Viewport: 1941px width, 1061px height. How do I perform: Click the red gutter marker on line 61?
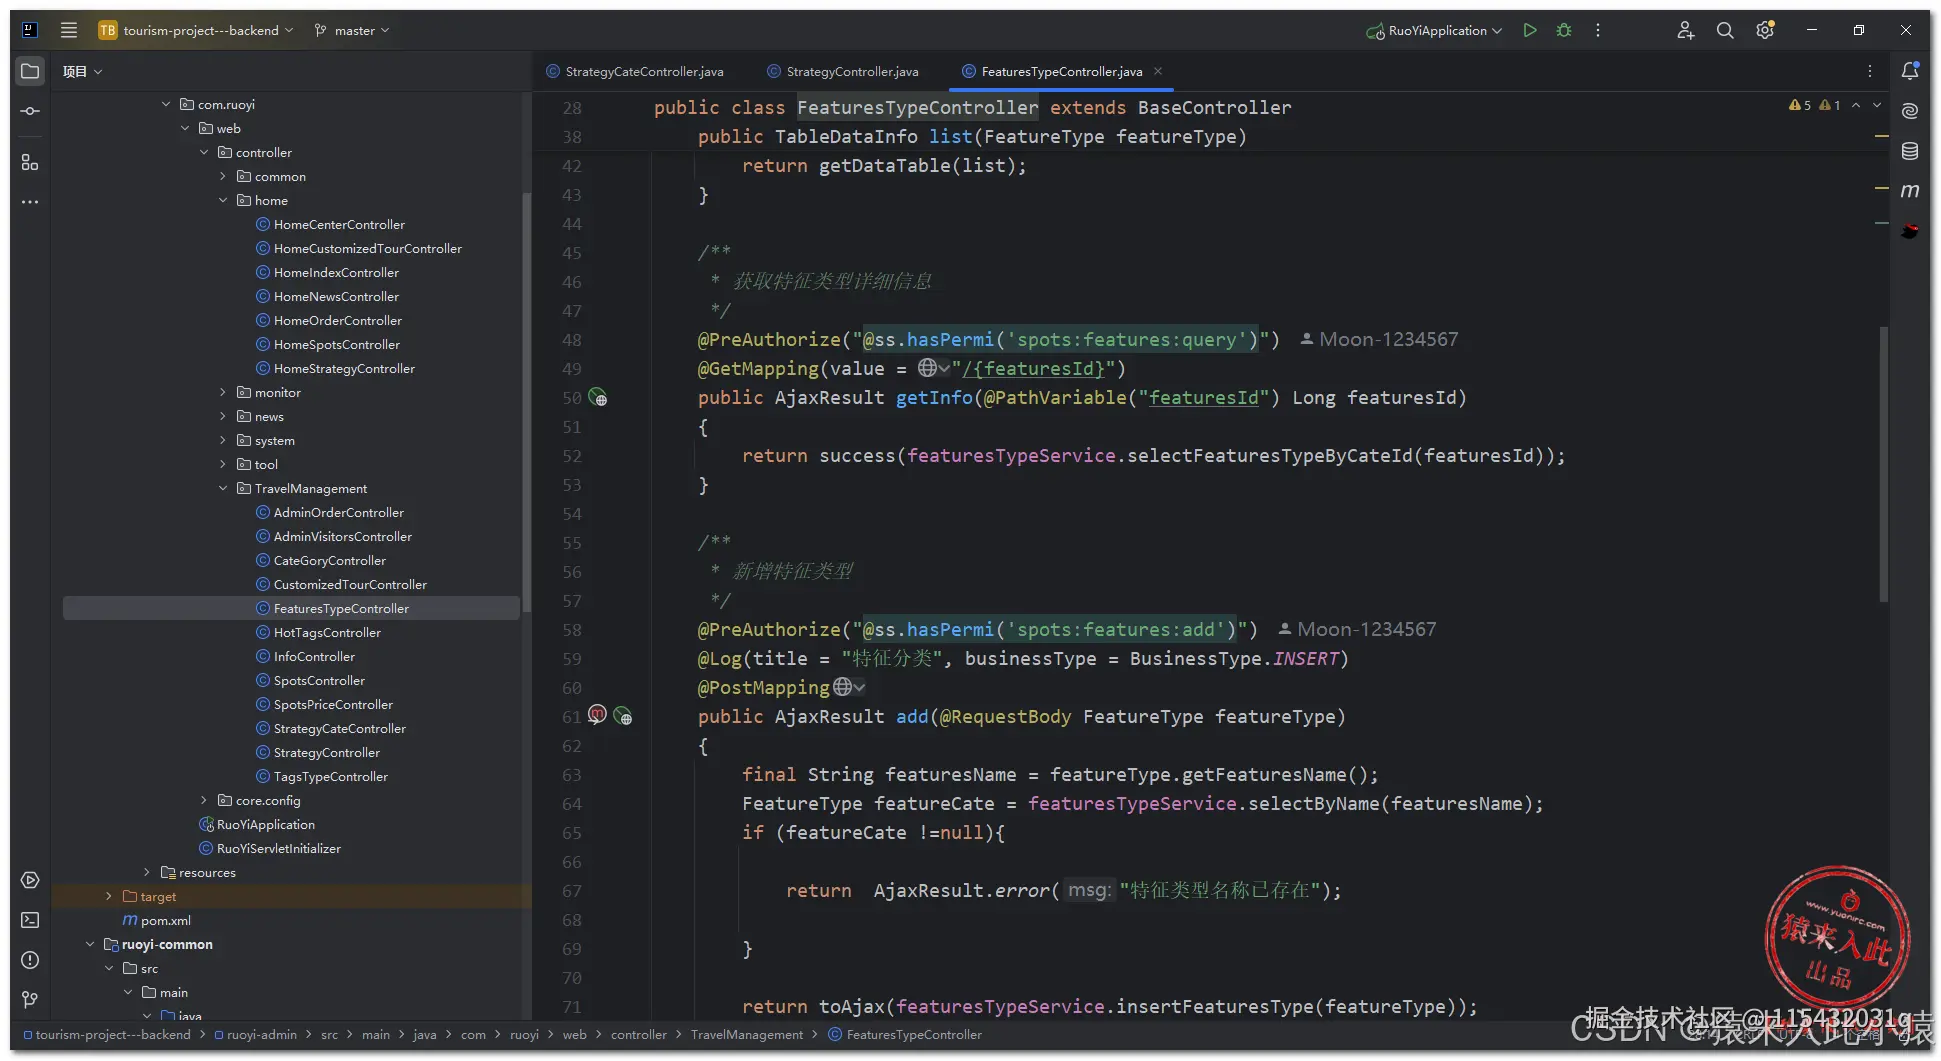click(x=597, y=715)
